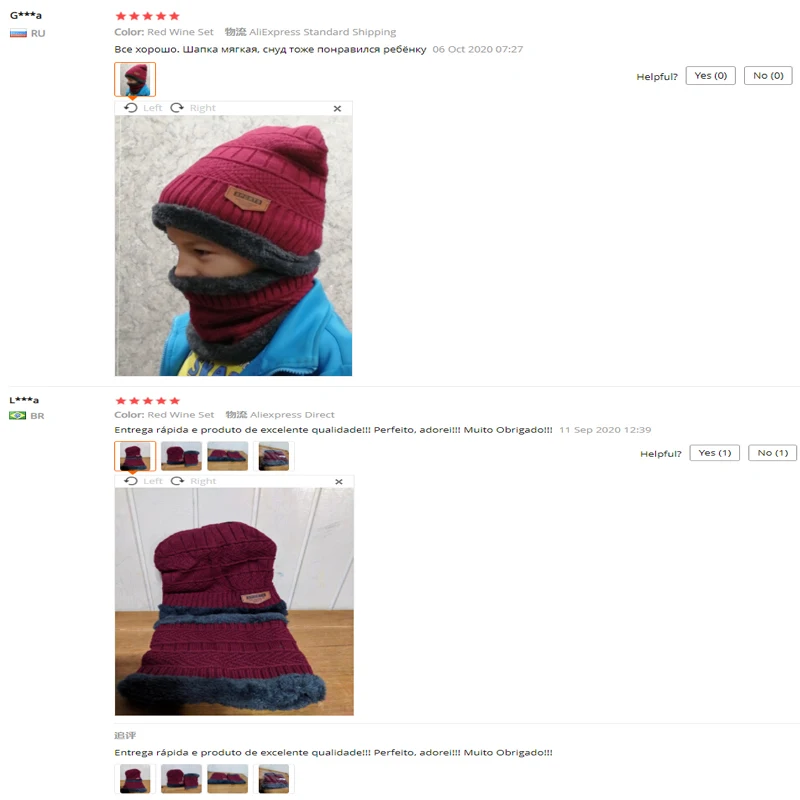Click the enlarged photo of red hat set on table

pyautogui.click(x=234, y=602)
